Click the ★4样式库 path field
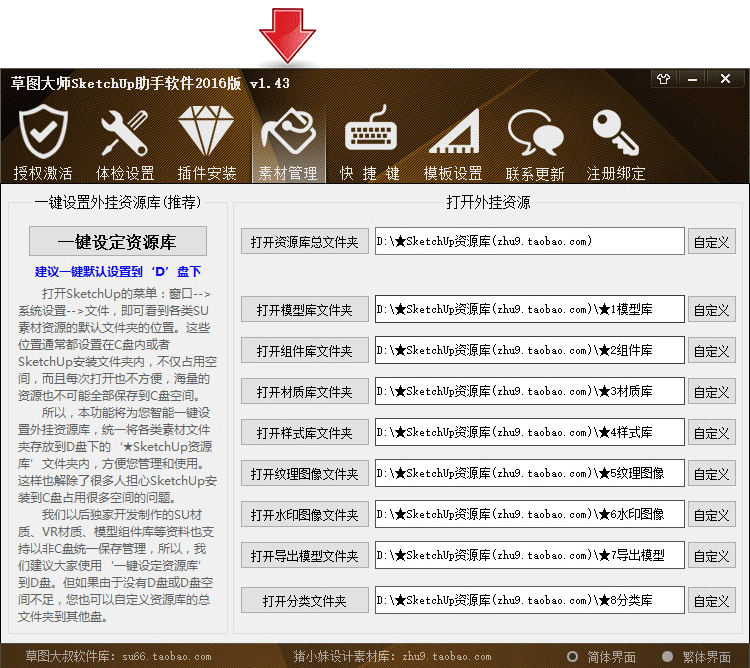This screenshot has height=668, width=750. pyautogui.click(x=529, y=432)
